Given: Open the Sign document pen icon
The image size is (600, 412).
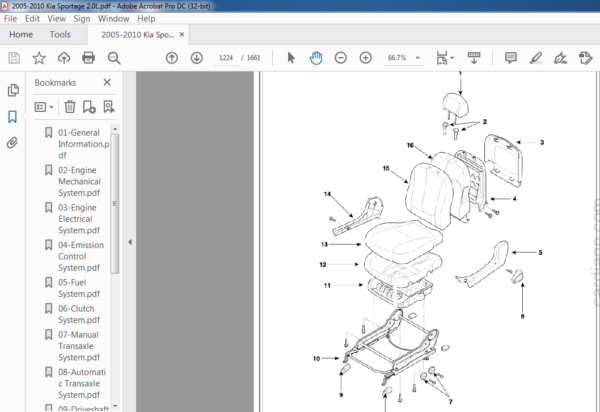Looking at the screenshot, I should [560, 58].
